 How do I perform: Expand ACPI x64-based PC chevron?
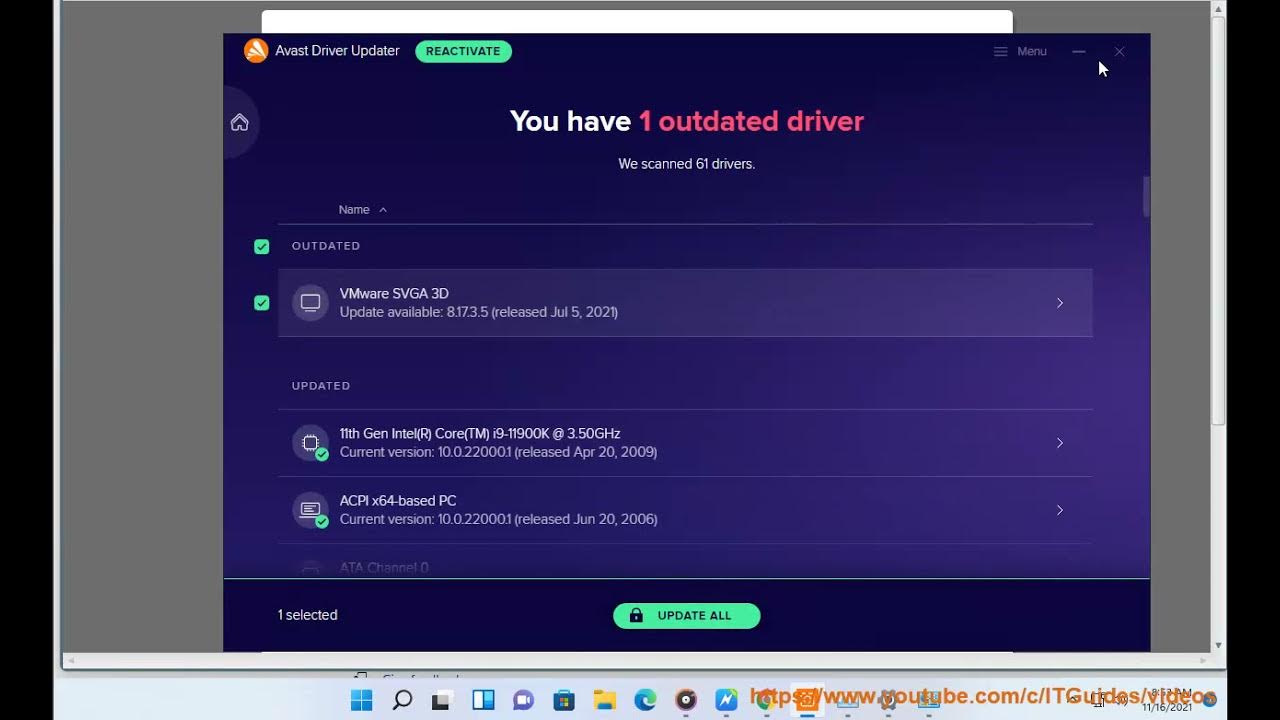(1060, 510)
